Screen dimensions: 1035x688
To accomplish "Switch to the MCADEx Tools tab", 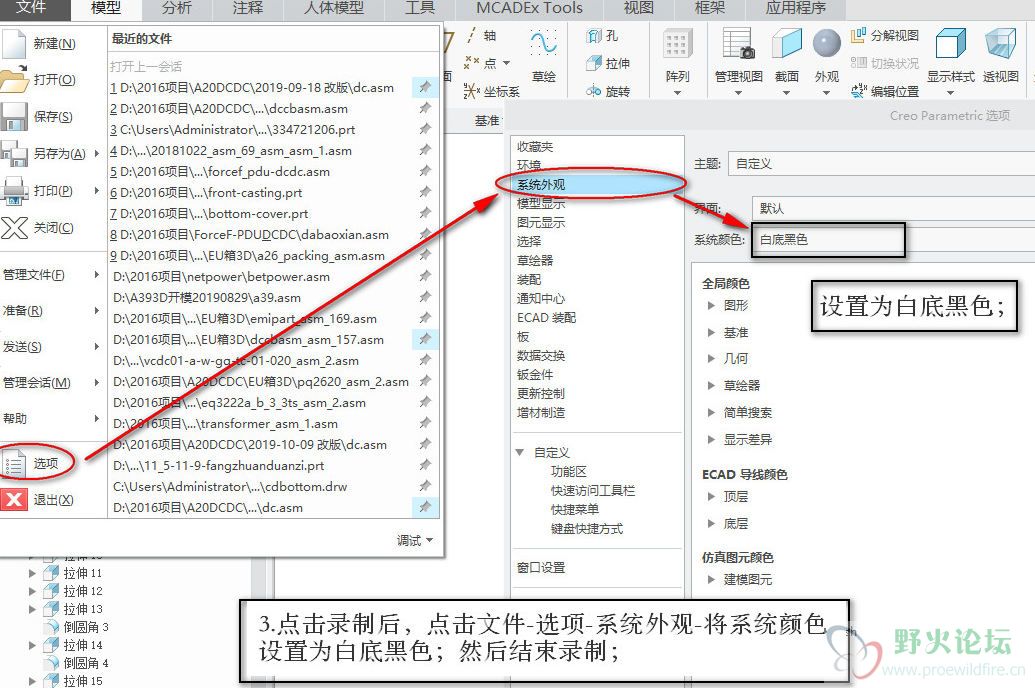I will tap(529, 8).
